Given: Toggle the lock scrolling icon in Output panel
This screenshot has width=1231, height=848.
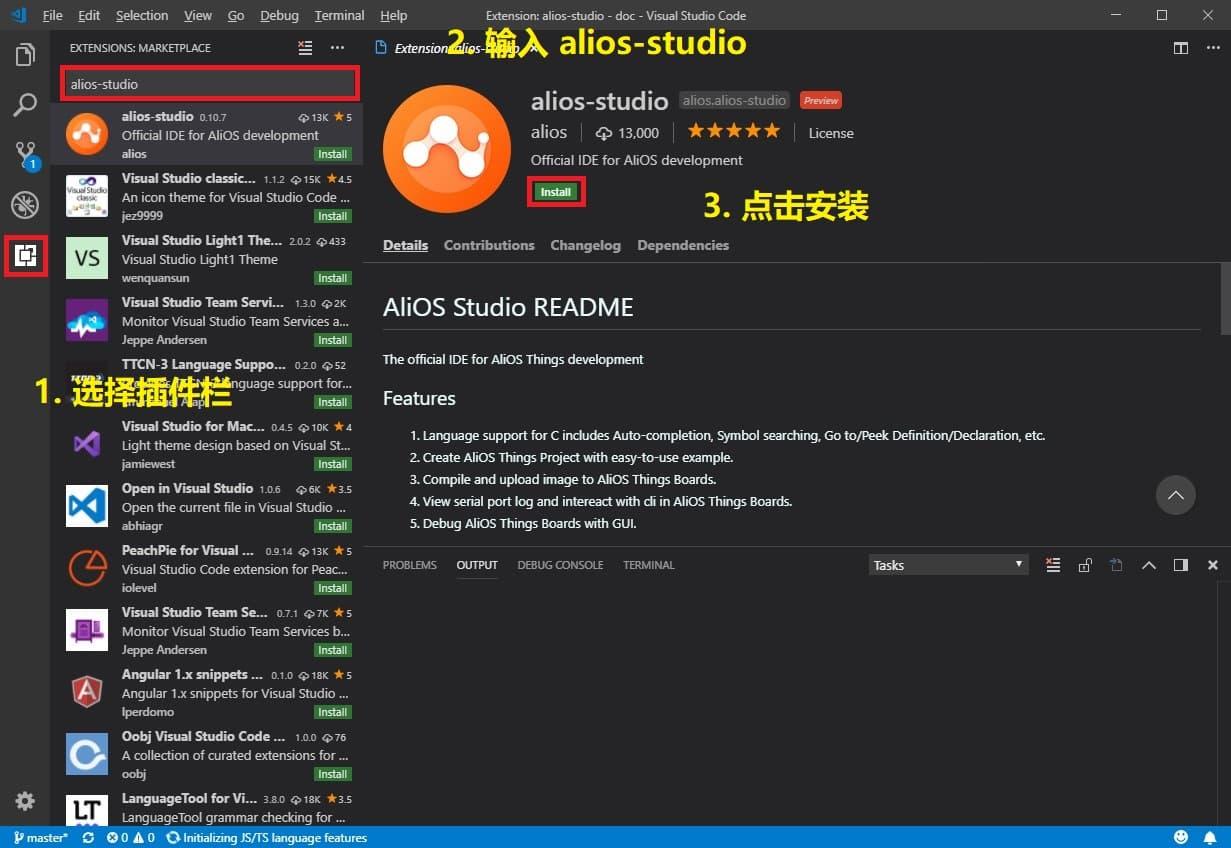Looking at the screenshot, I should 1084,565.
